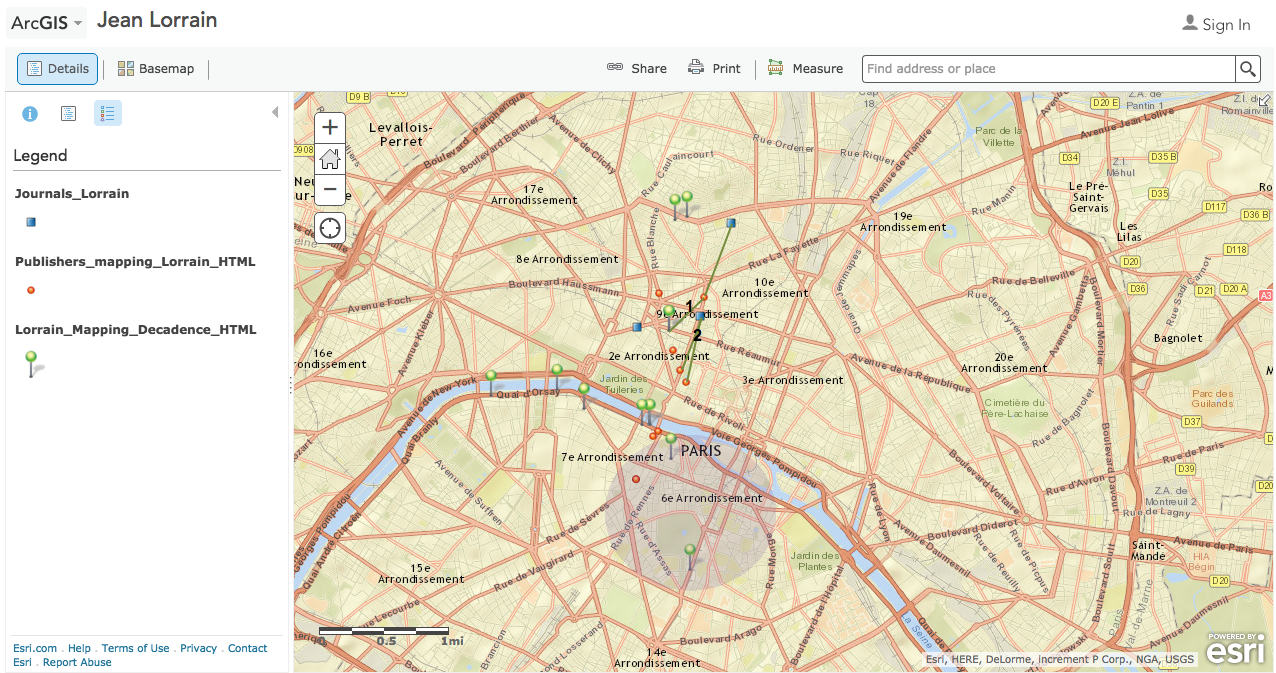Collapse the side panel arrow
Viewport: 1276px width, 673px height.
pyautogui.click(x=275, y=113)
